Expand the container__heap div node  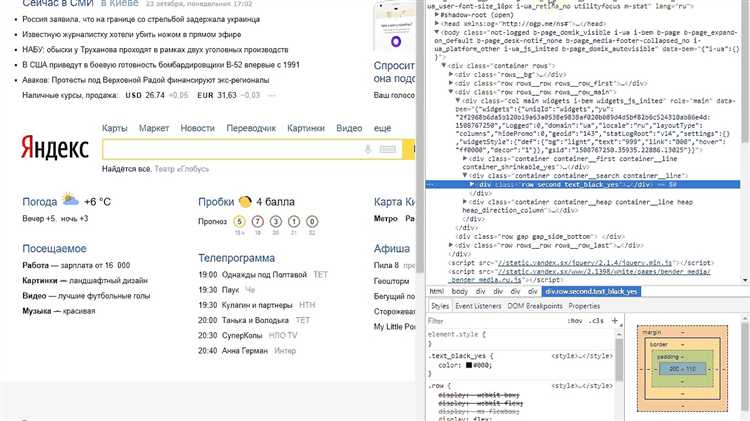click(x=464, y=202)
